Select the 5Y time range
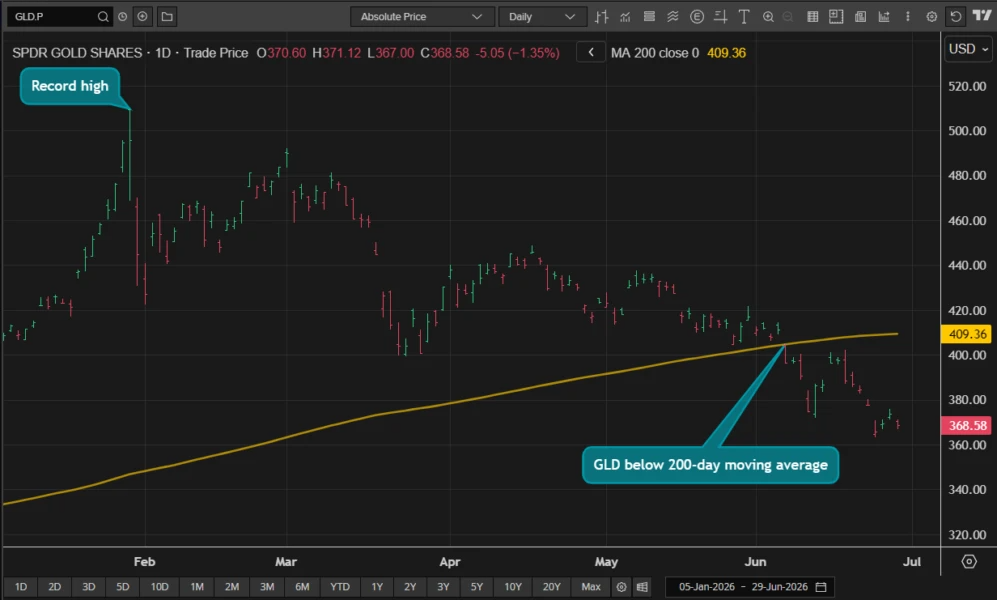Screen dimensions: 997x600 point(477,587)
